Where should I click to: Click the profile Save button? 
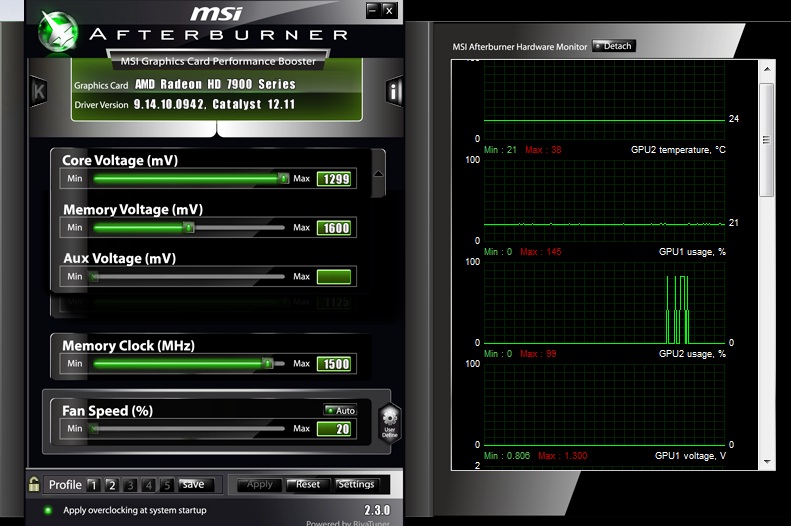tap(196, 484)
